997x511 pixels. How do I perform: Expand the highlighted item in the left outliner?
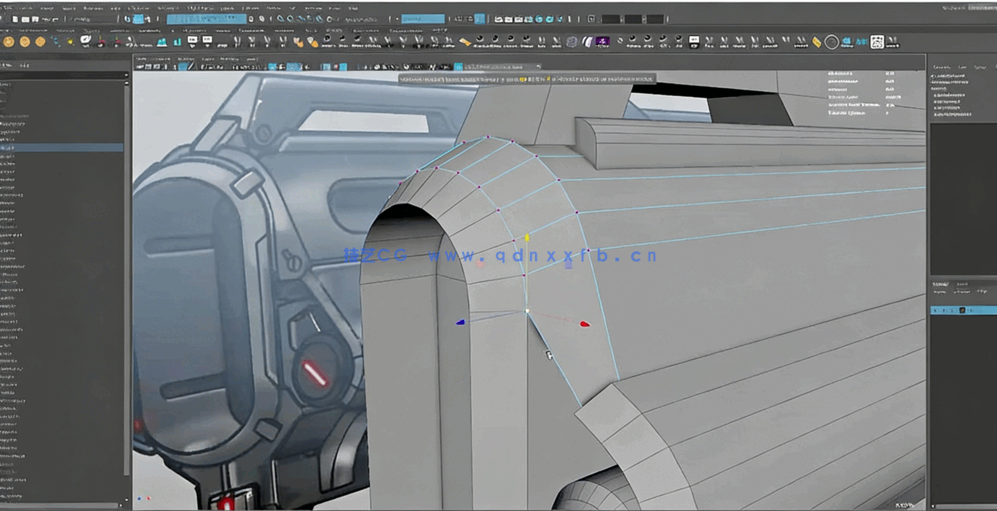point(4,148)
